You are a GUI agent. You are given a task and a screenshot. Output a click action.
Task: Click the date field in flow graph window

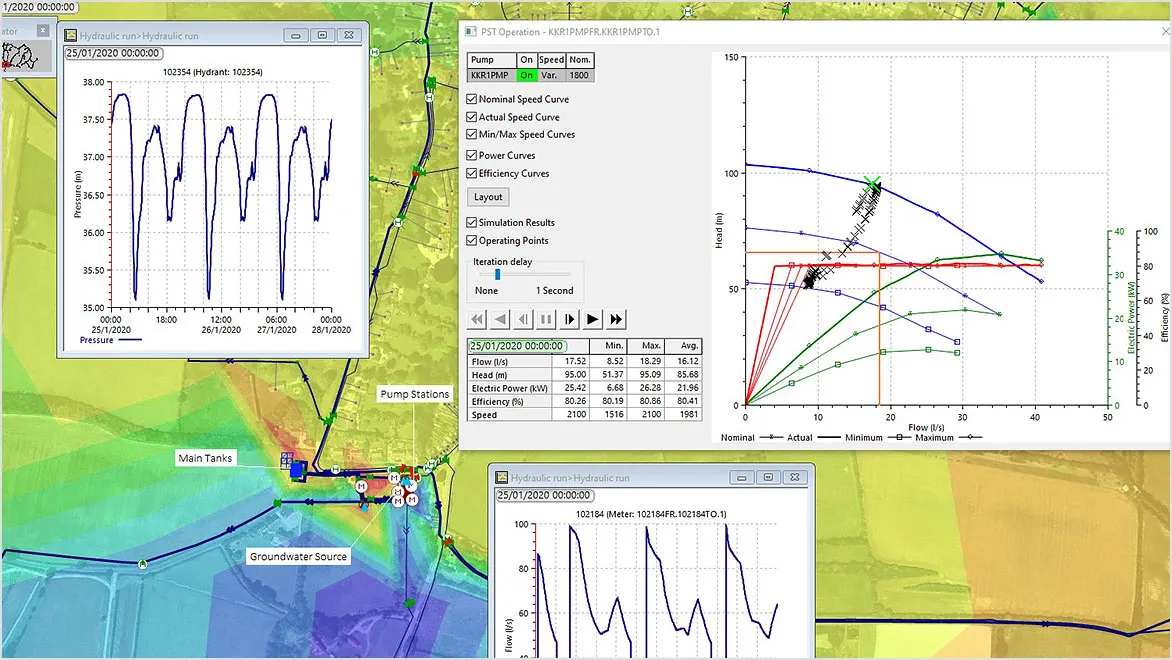pyautogui.click(x=545, y=496)
